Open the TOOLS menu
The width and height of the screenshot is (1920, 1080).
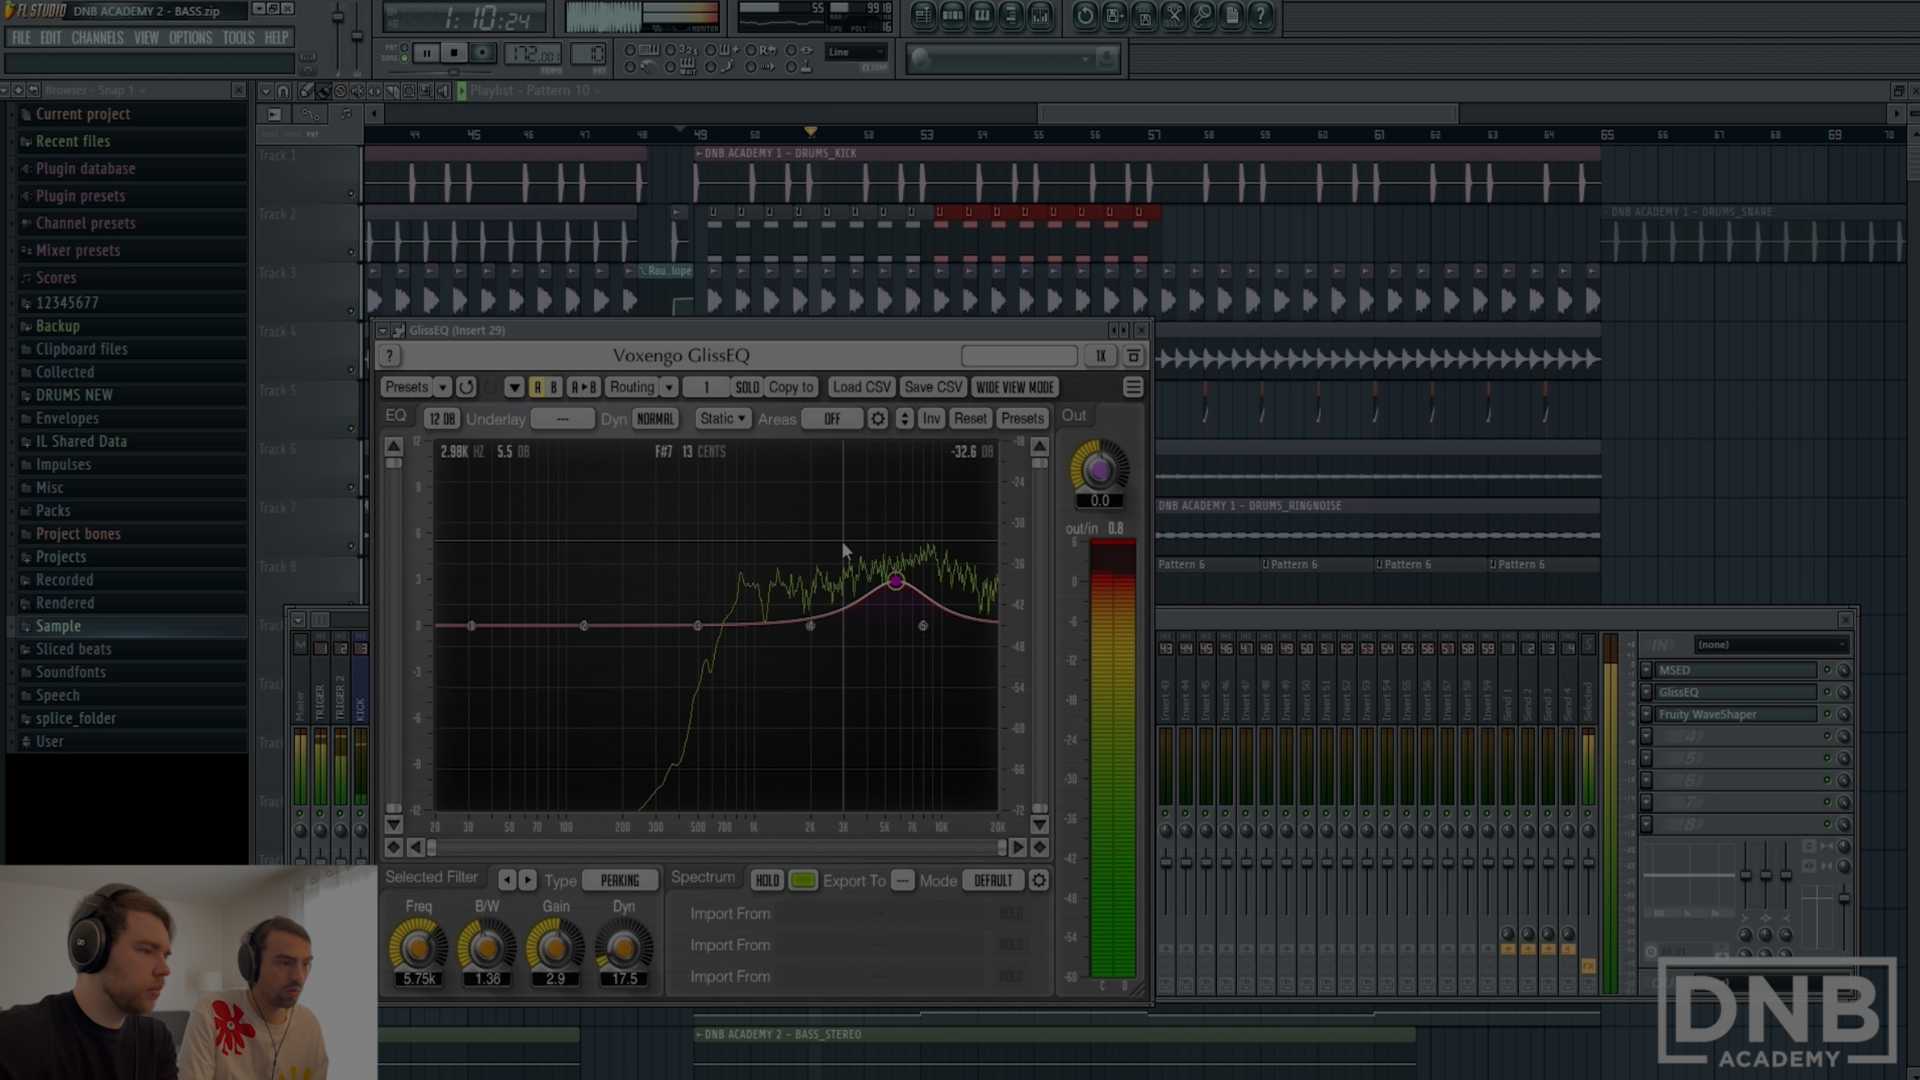coord(238,38)
